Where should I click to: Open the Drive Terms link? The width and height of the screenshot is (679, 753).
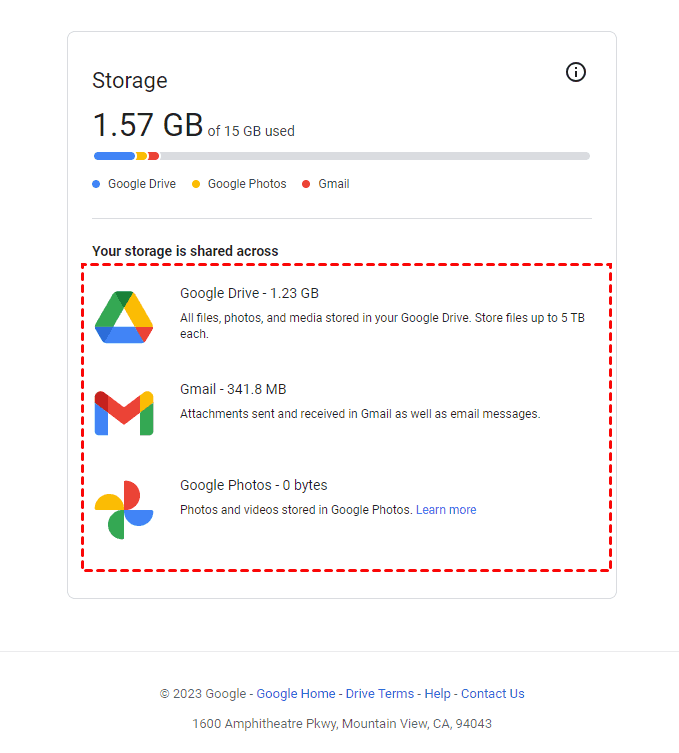380,694
